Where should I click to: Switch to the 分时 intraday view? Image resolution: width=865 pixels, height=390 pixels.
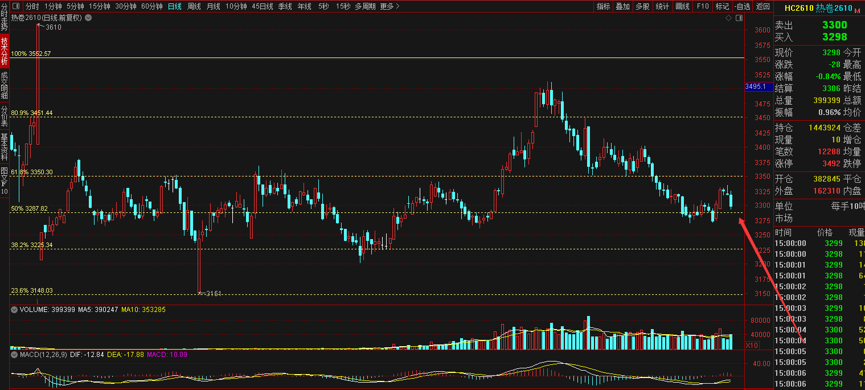[33, 7]
